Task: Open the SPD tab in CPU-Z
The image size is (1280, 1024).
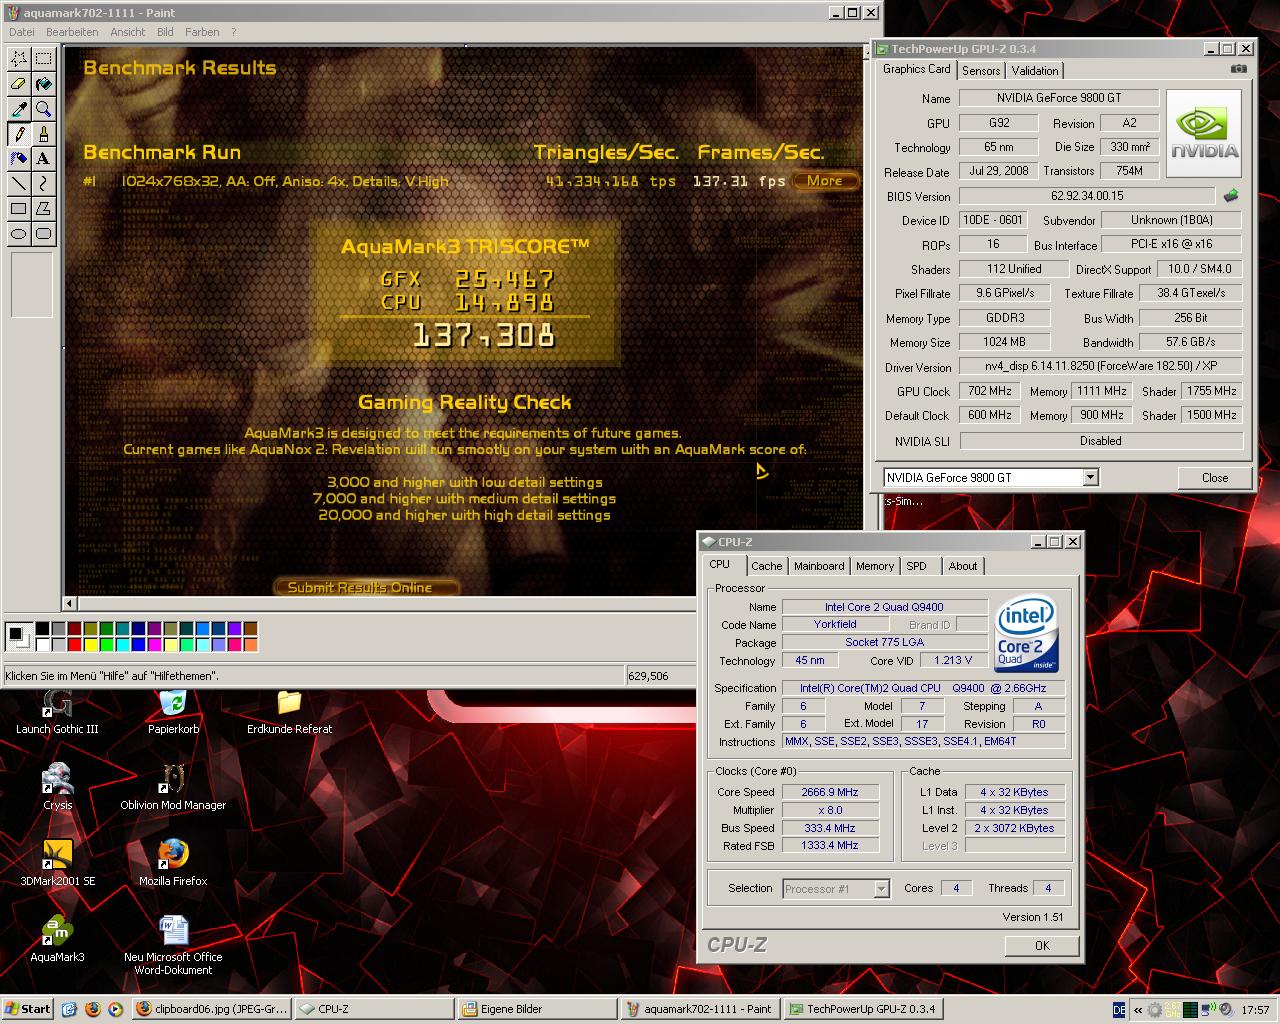Action: 916,566
